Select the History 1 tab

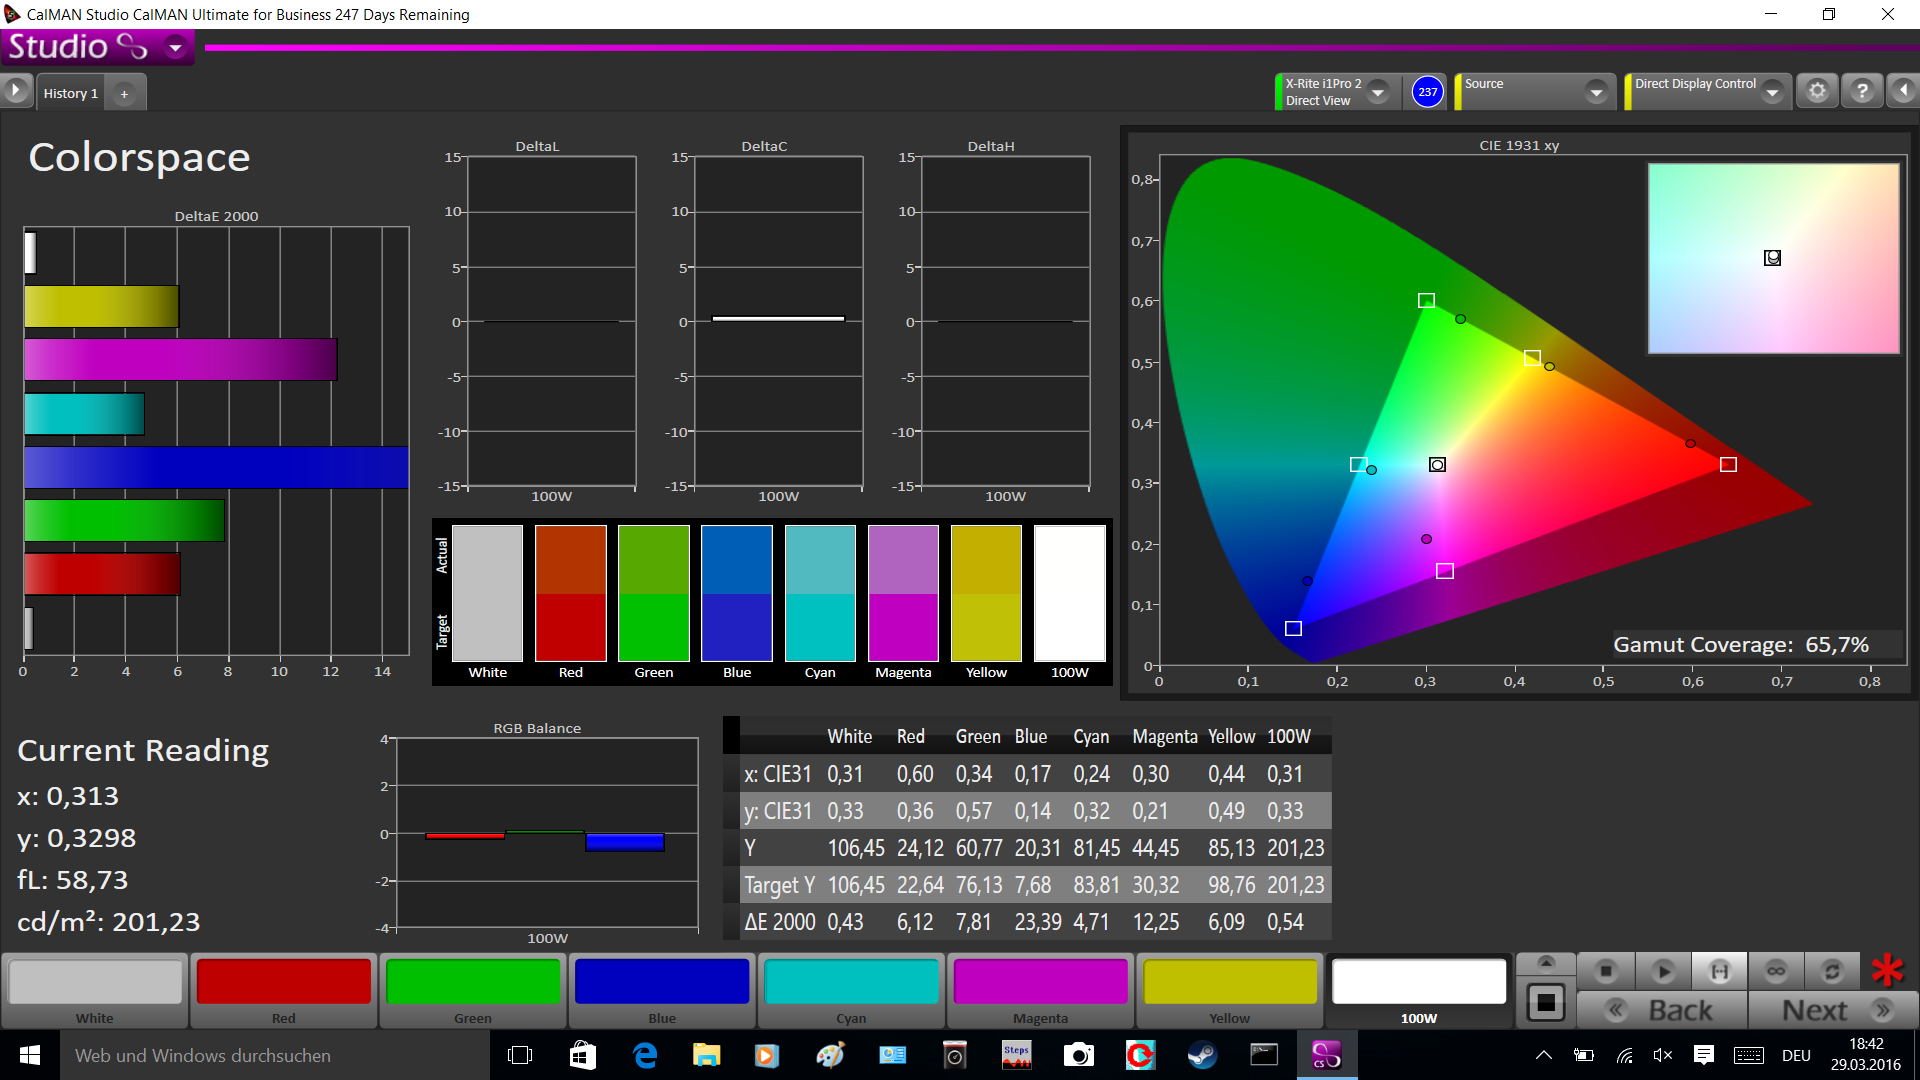[70, 93]
